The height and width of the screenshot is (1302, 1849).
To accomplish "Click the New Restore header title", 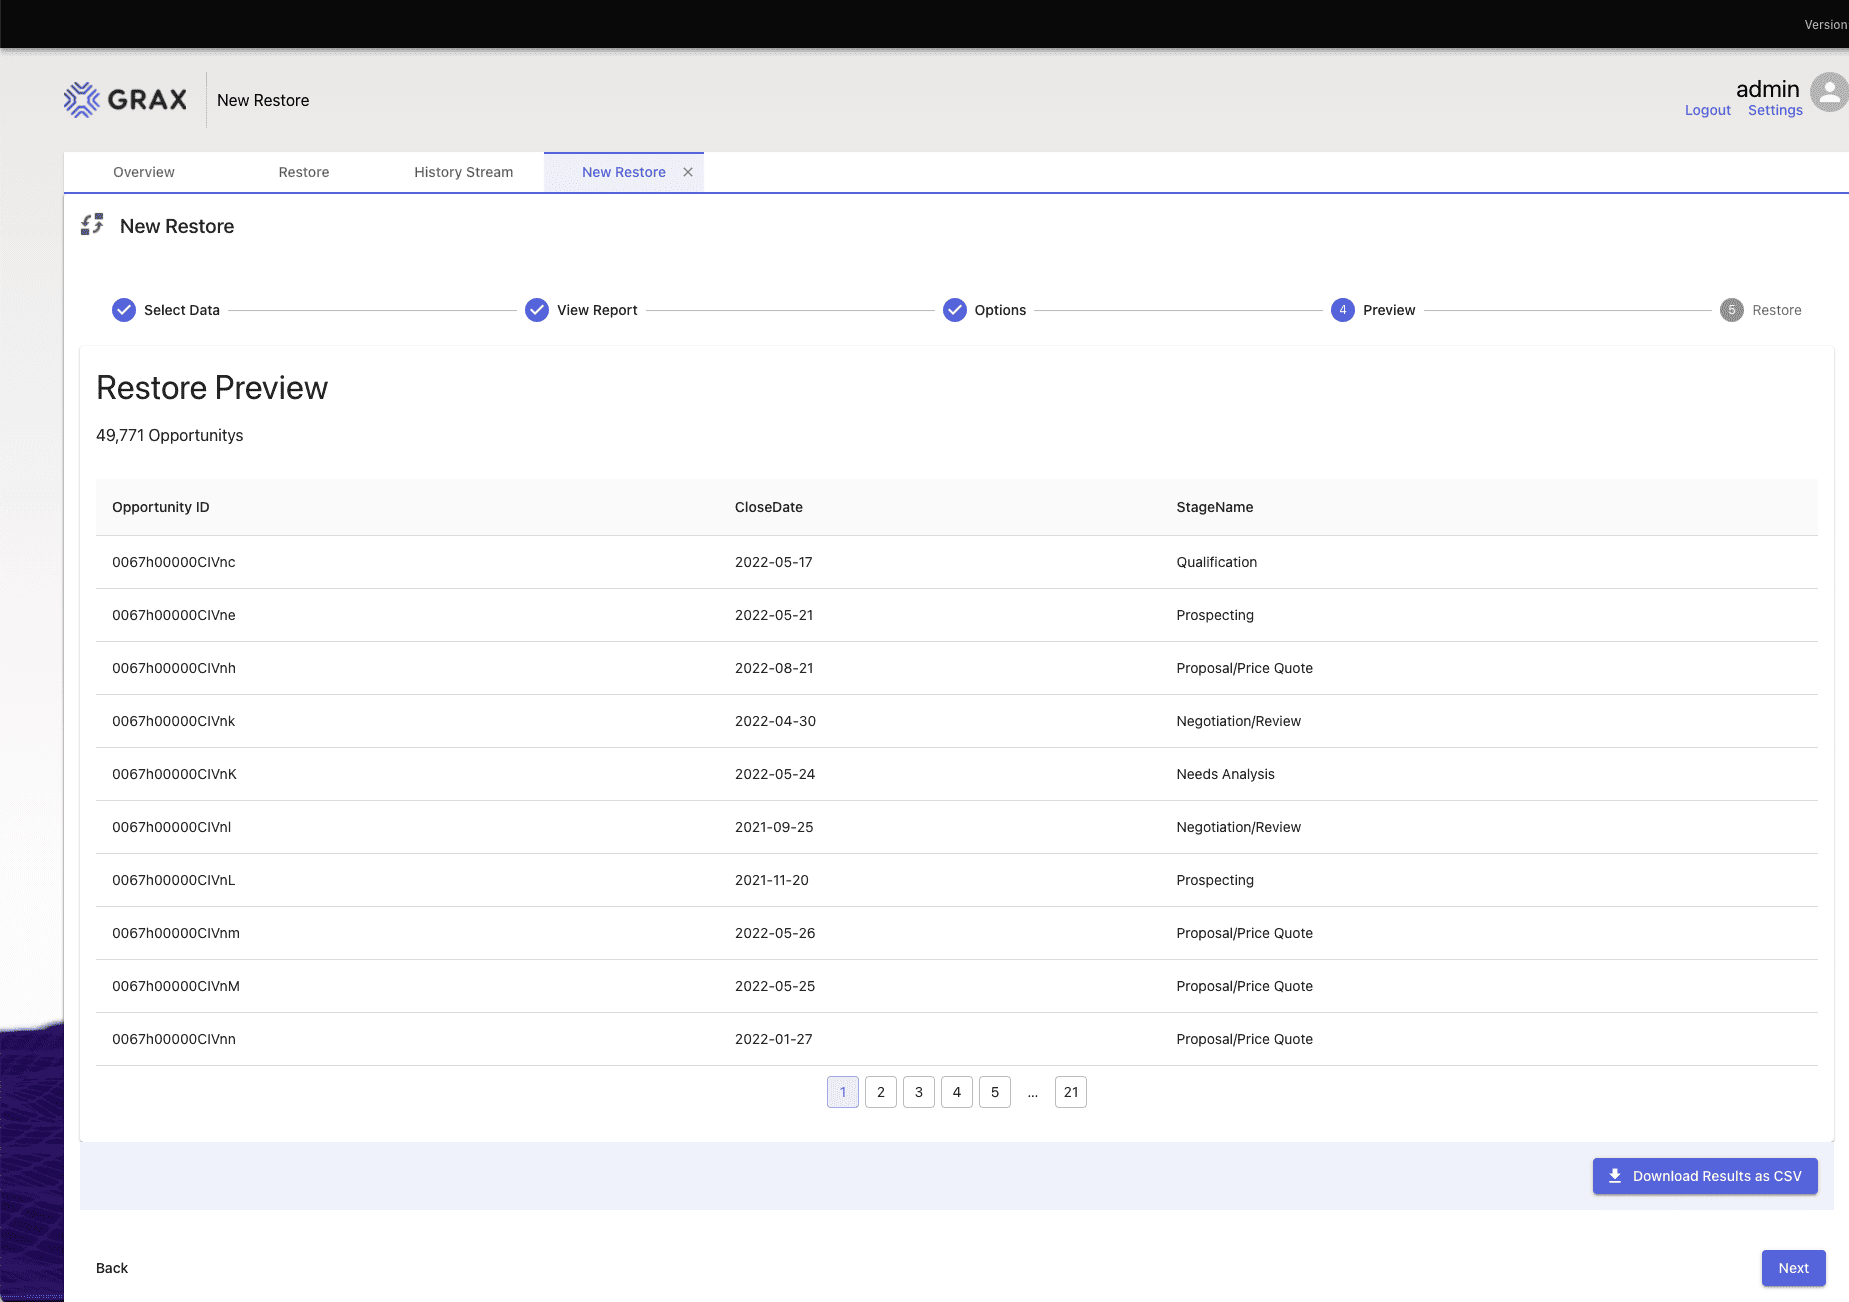I will tap(263, 100).
